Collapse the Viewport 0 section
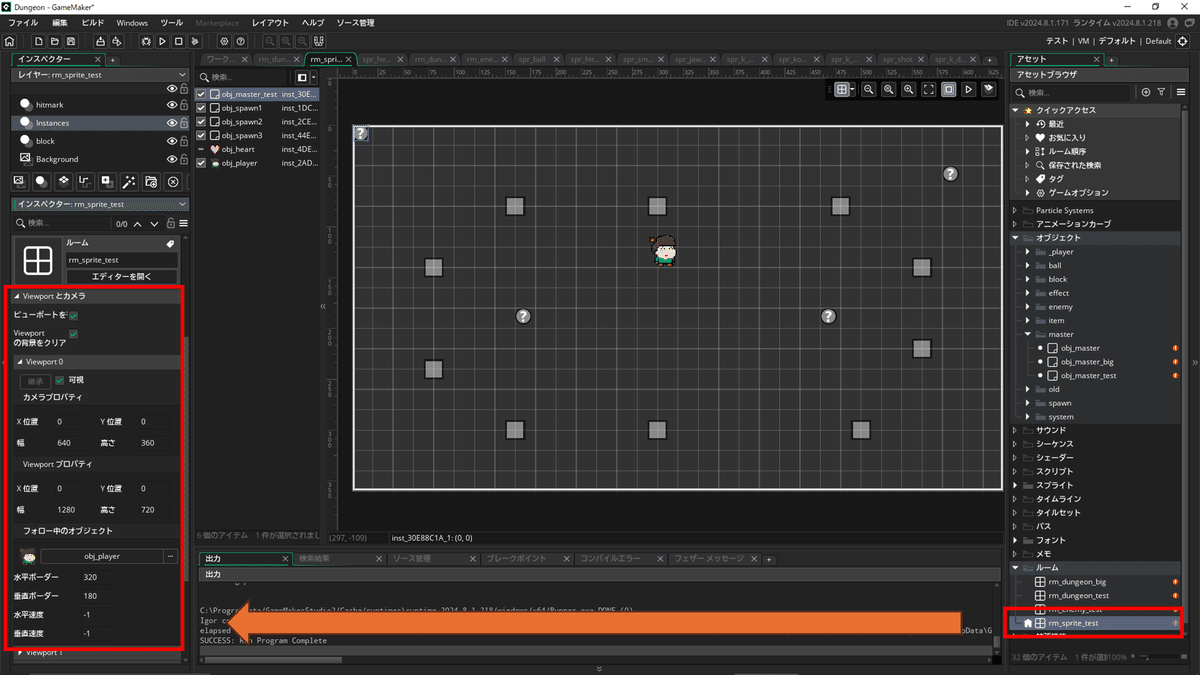The height and width of the screenshot is (675, 1200). coord(19,362)
